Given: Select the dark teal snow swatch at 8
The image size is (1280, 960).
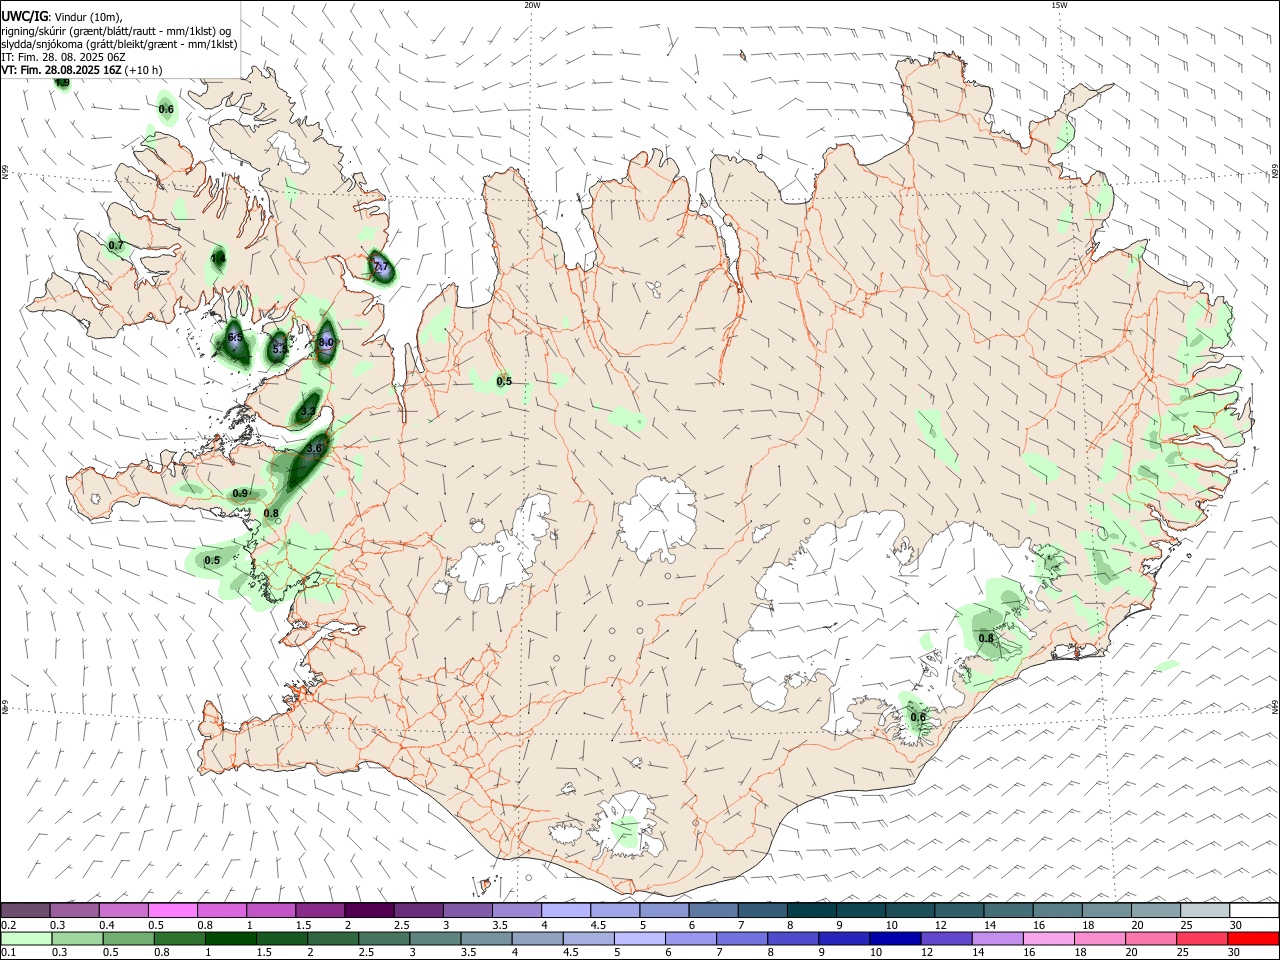Looking at the screenshot, I should tap(811, 910).
